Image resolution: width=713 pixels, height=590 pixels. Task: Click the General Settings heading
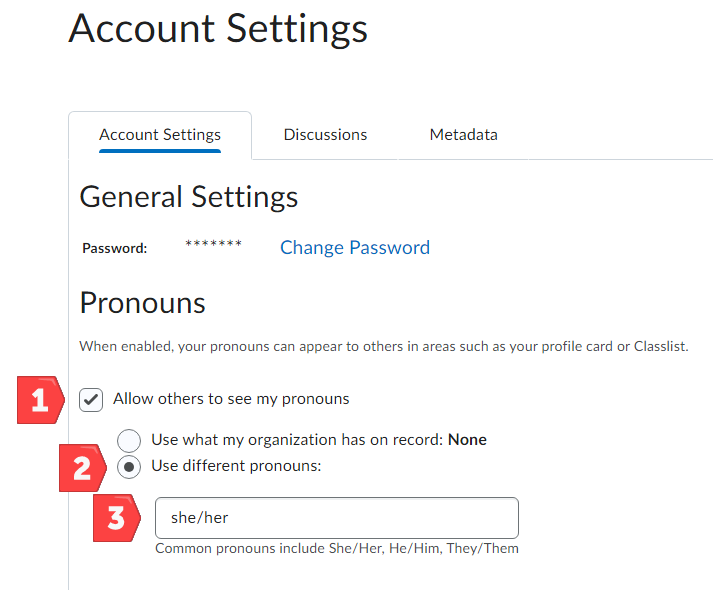[x=188, y=196]
